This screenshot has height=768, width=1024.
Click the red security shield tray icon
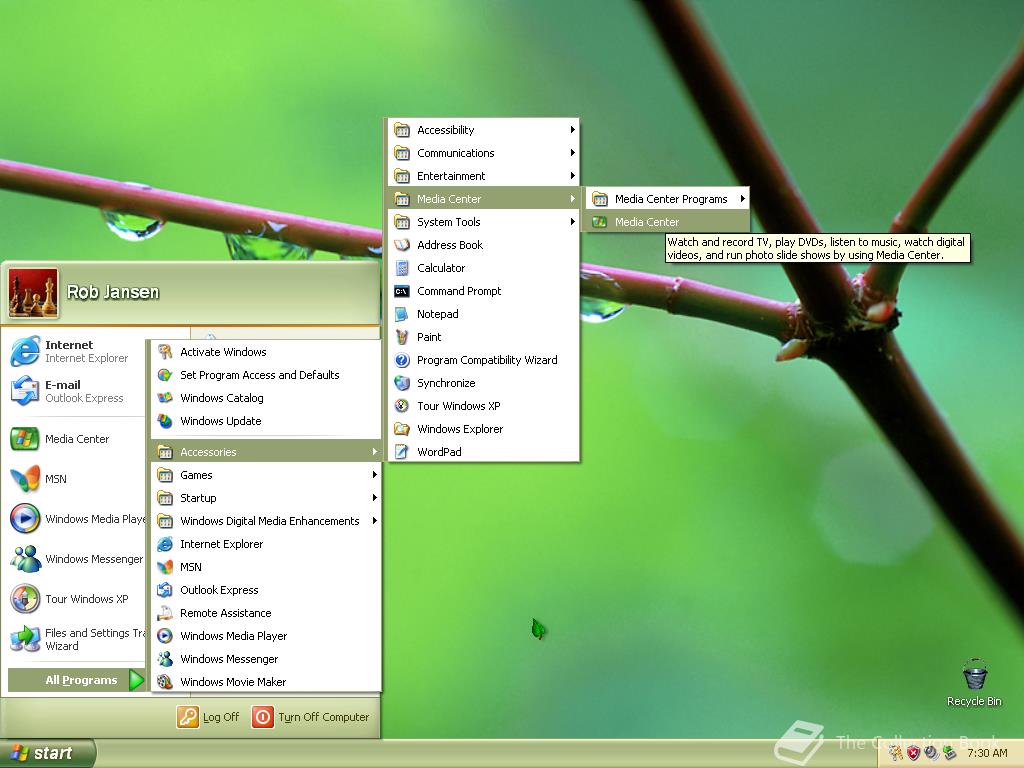(x=914, y=754)
